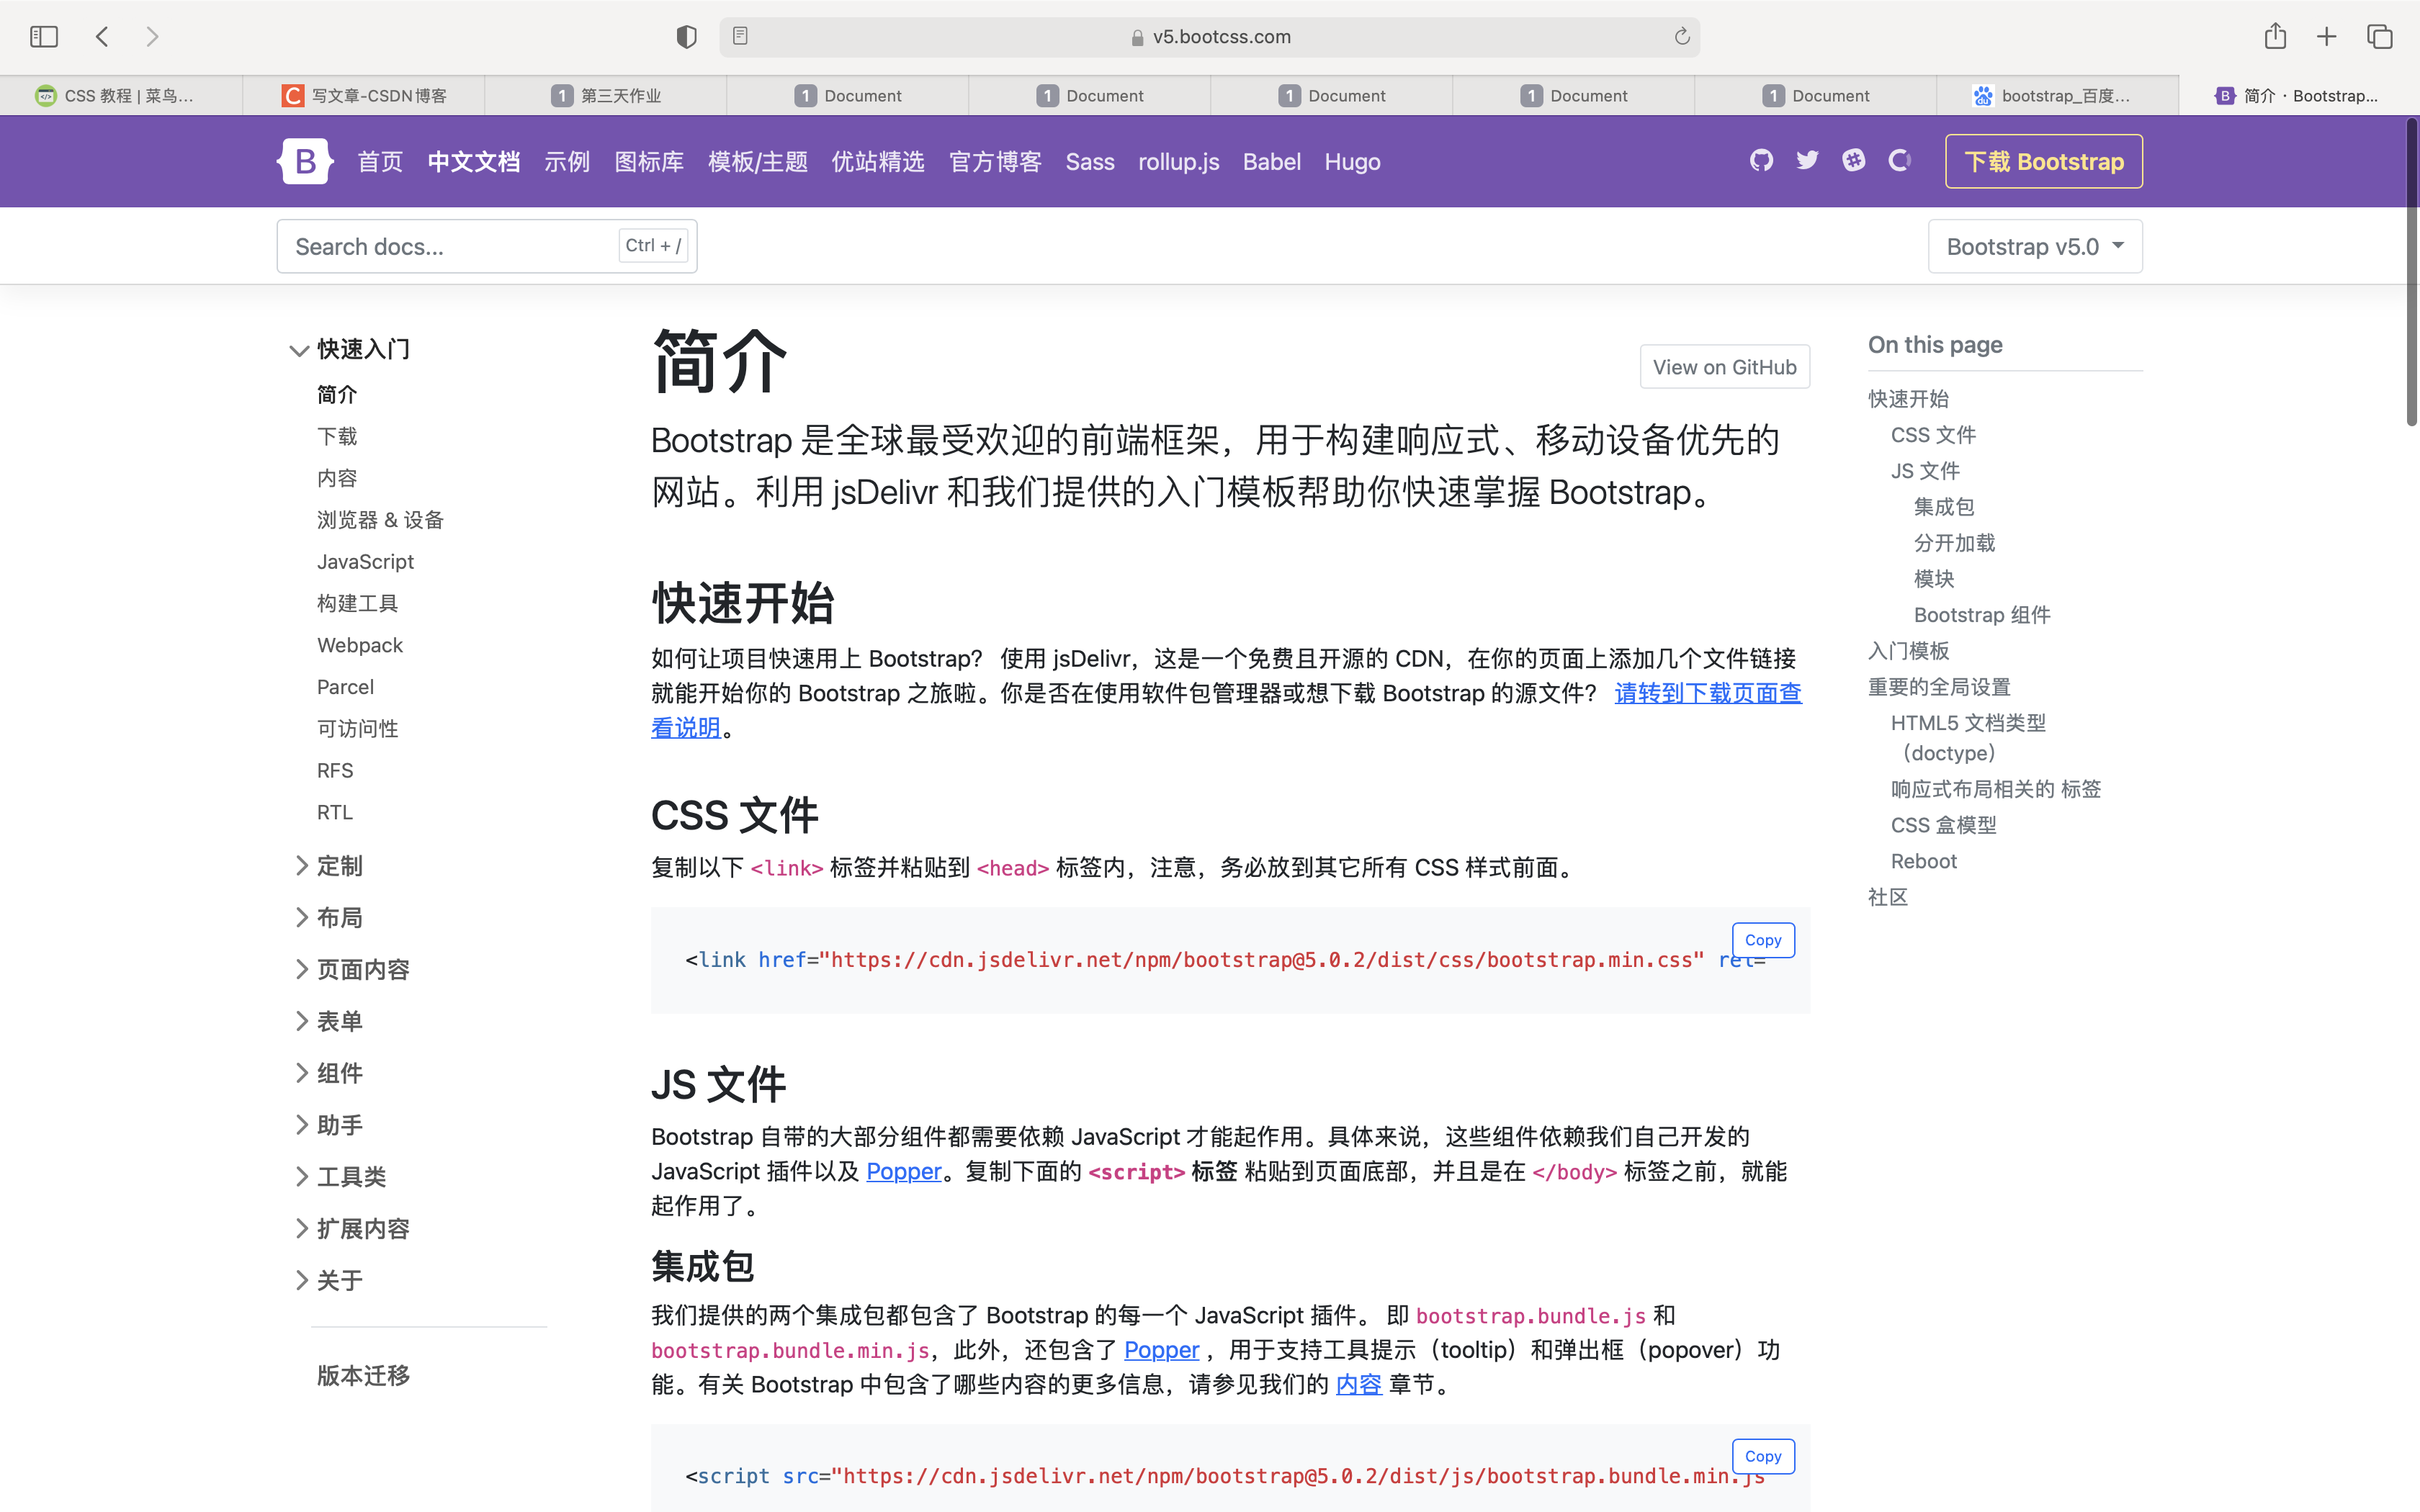Viewport: 2420px width, 1512px height.
Task: Collapse the 快速入门 sidebar section
Action: (350, 349)
